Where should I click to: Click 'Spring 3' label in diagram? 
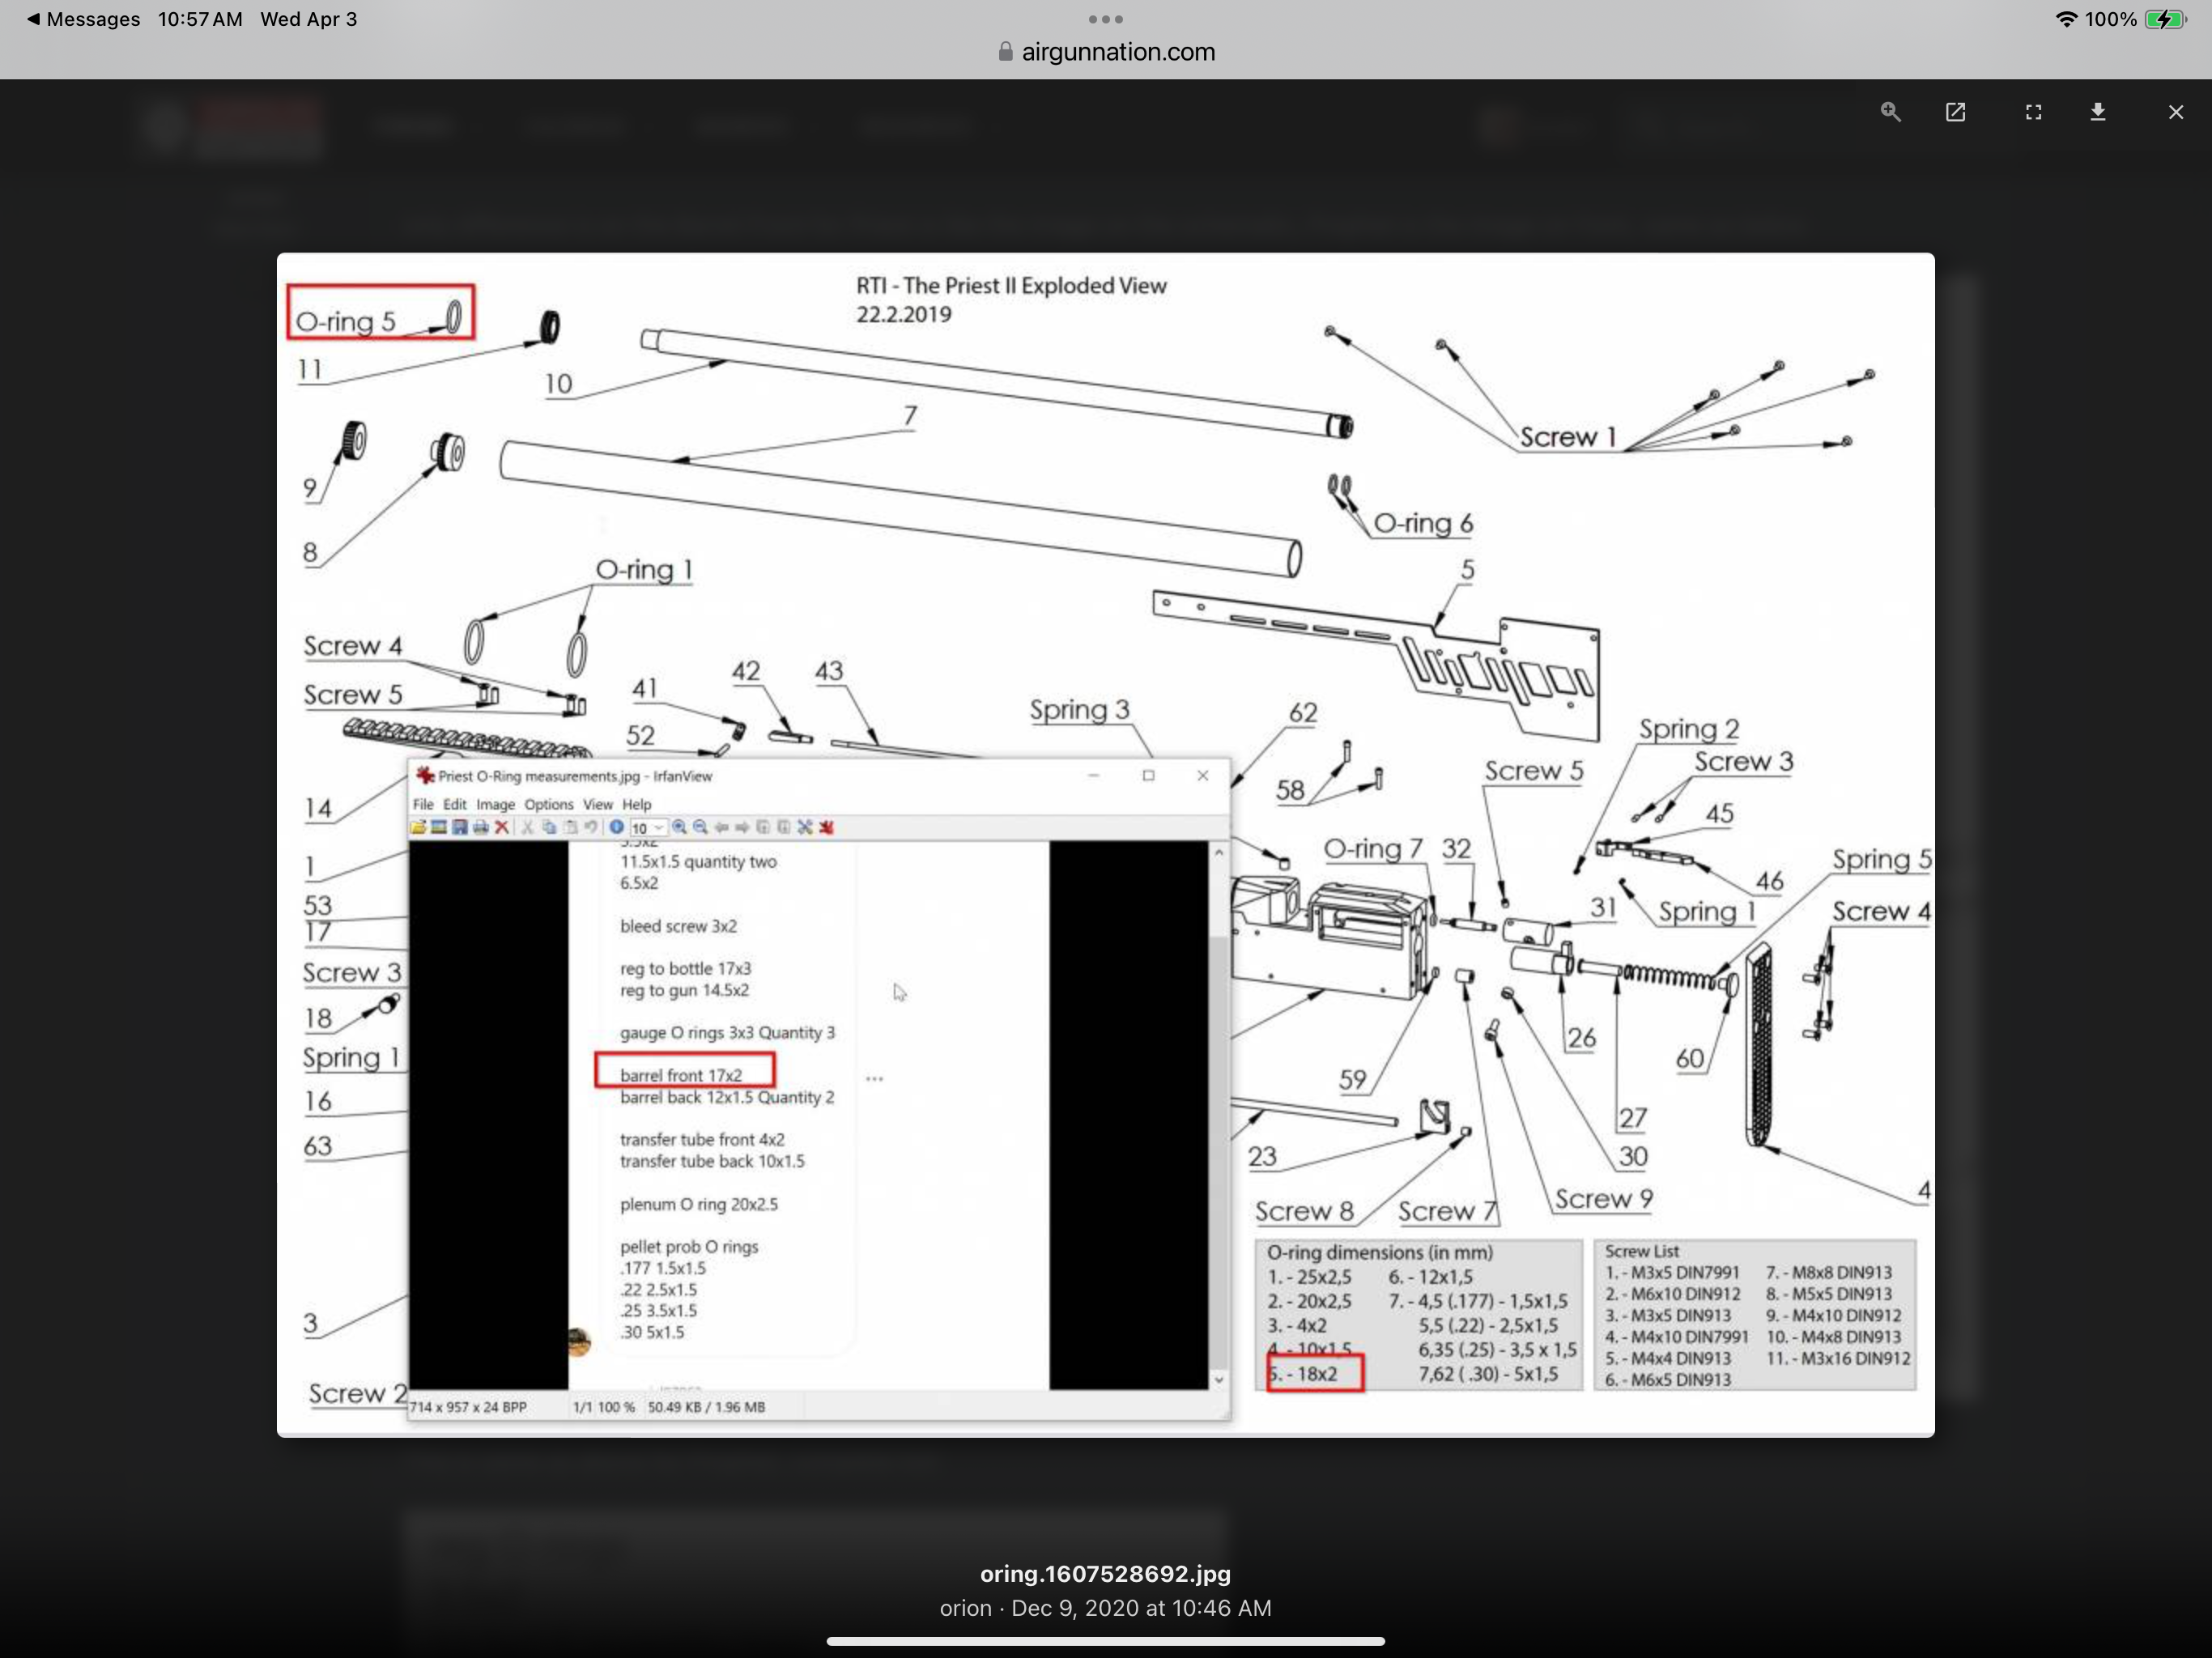1080,709
